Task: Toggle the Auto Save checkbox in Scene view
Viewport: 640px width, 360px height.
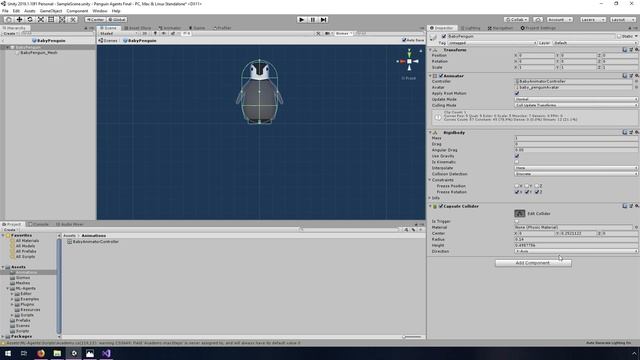Action: [x=404, y=40]
